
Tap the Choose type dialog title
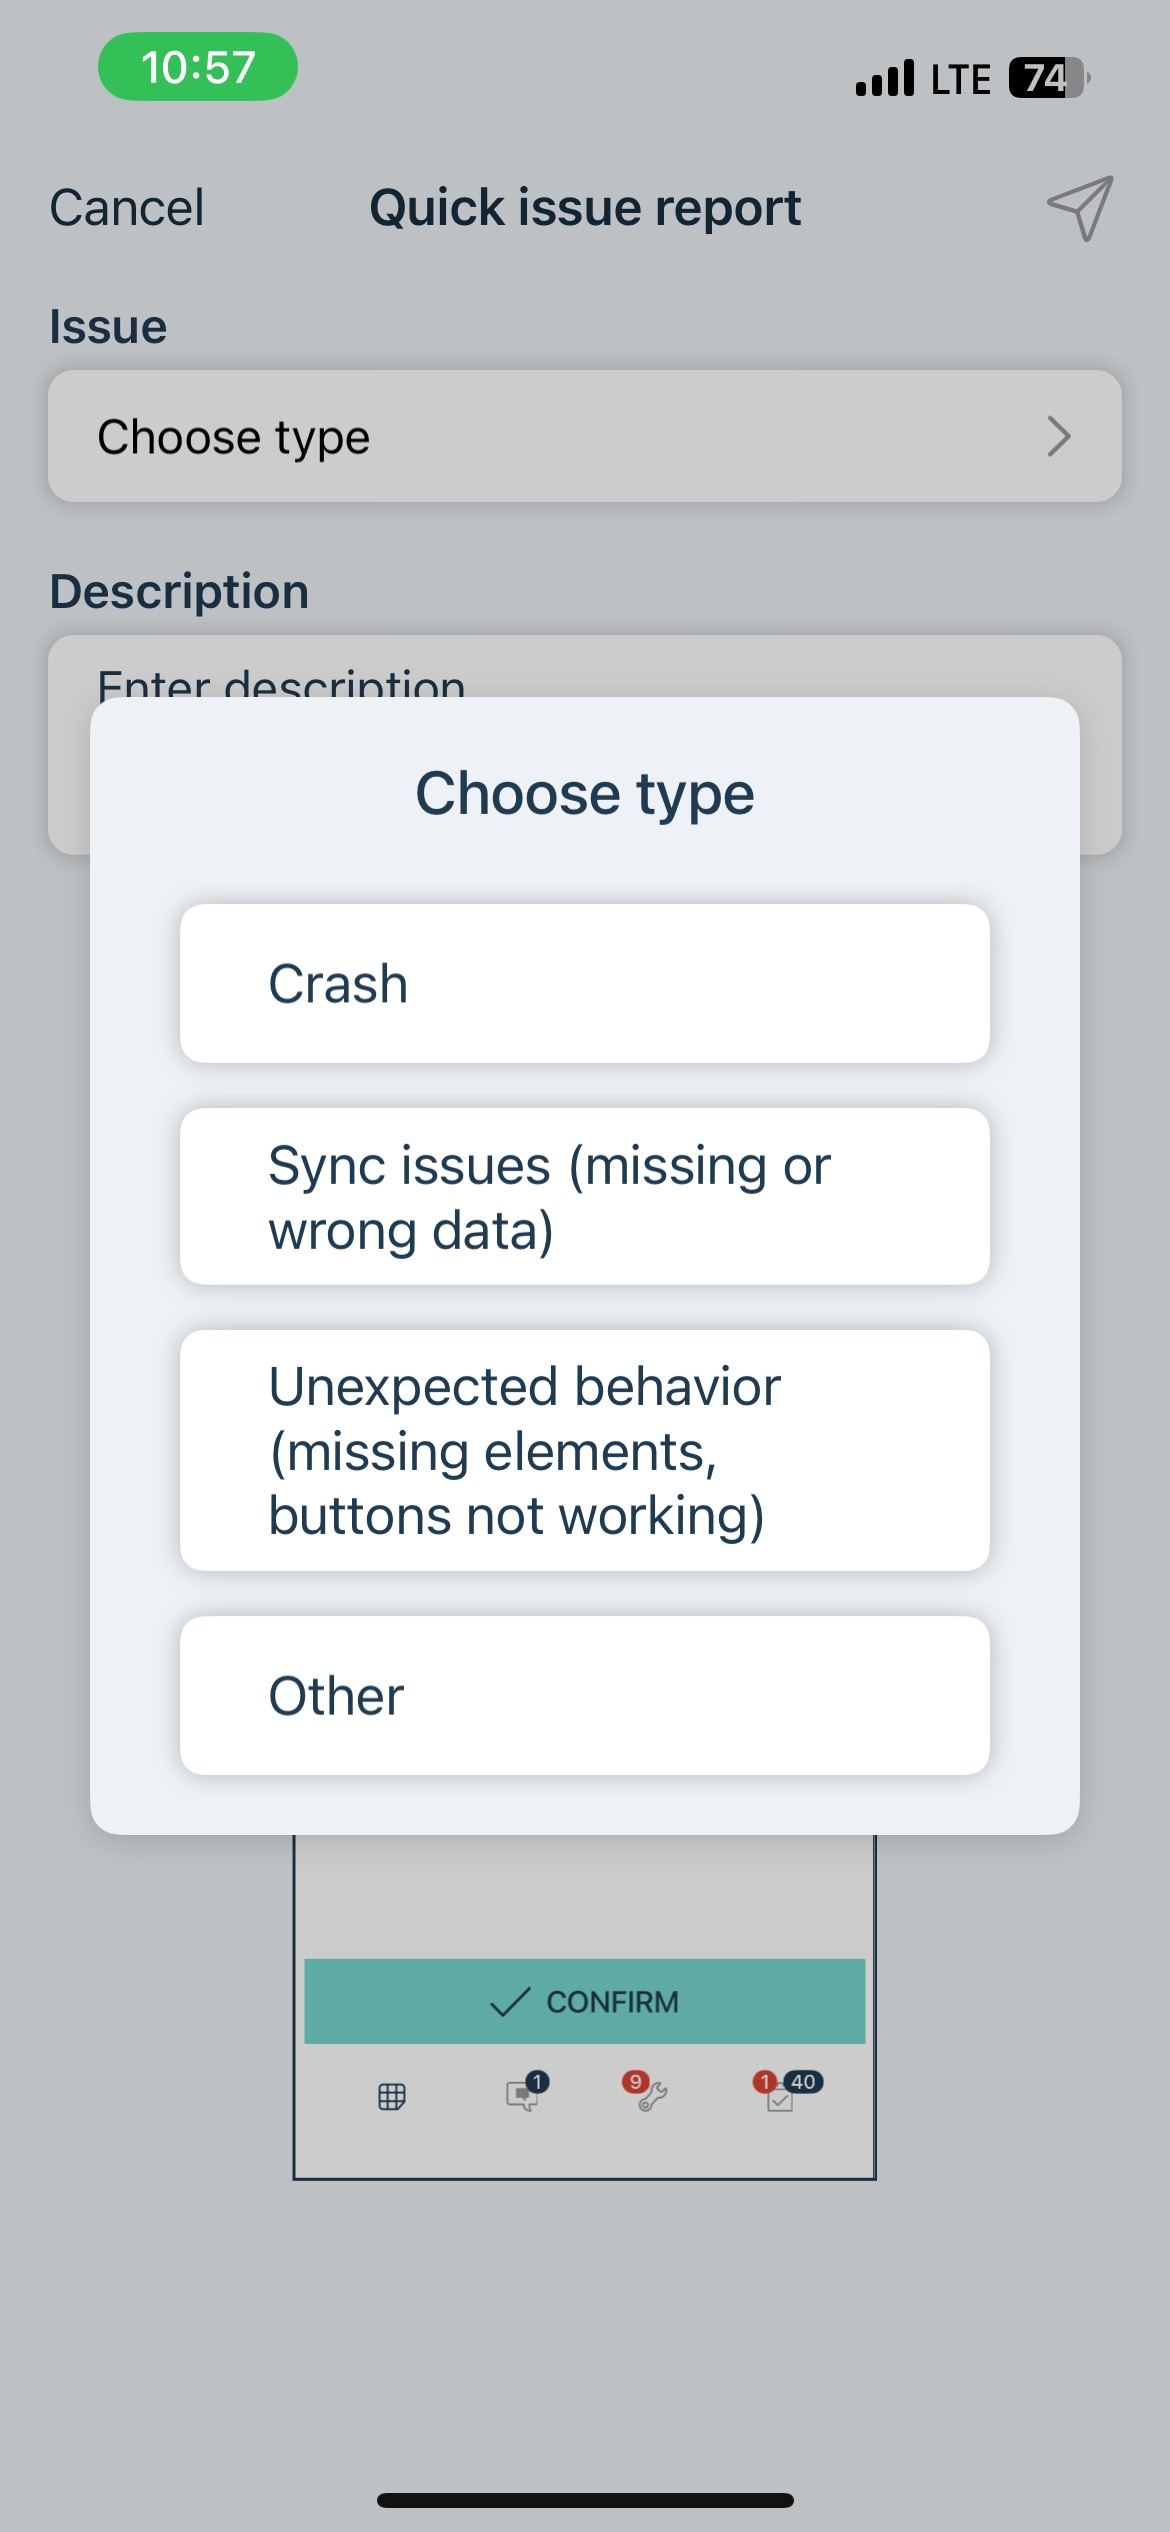pos(584,793)
